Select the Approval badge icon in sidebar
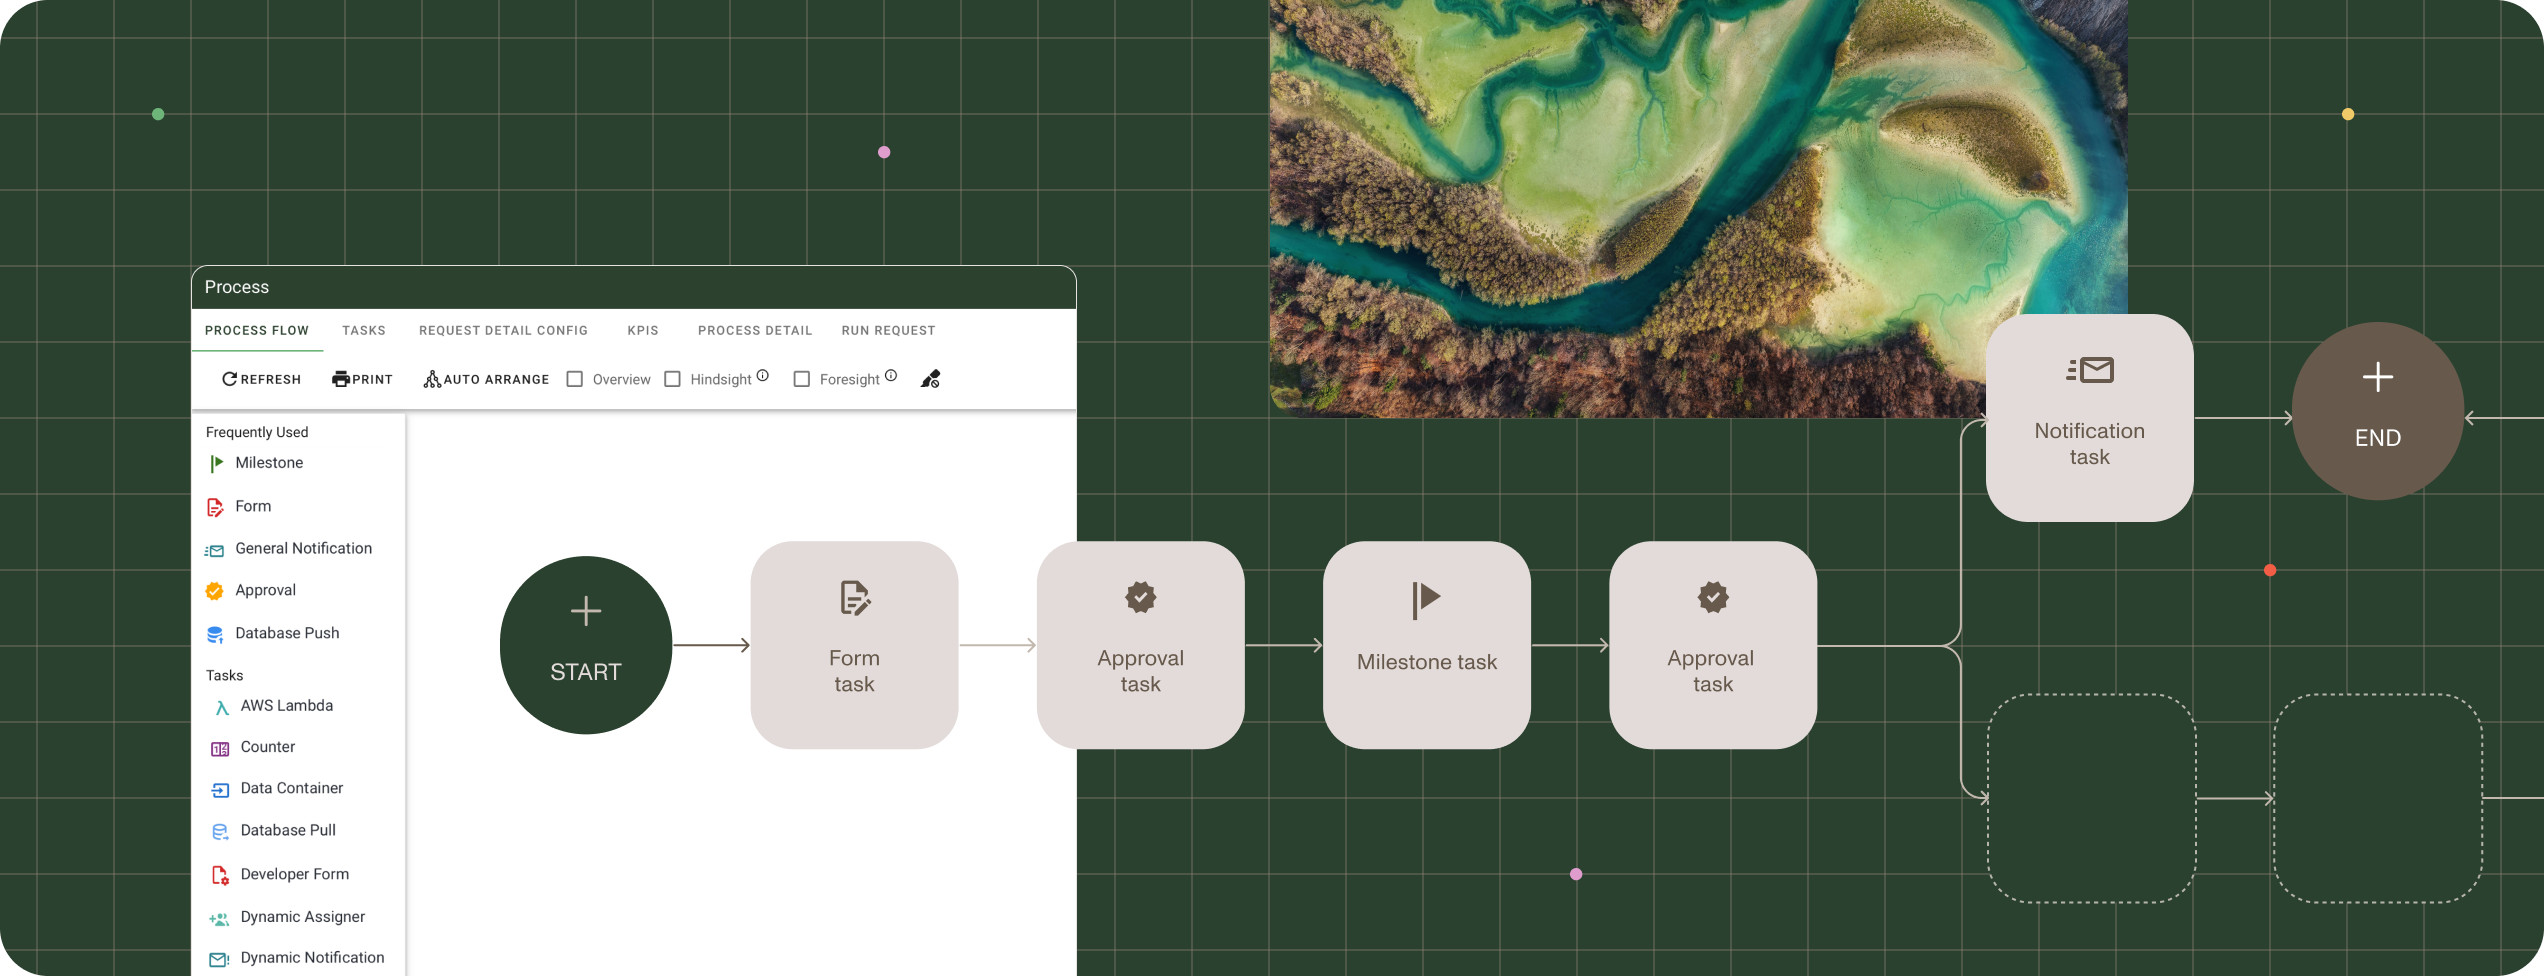Screen dimensions: 2544x976 pyautogui.click(x=214, y=591)
